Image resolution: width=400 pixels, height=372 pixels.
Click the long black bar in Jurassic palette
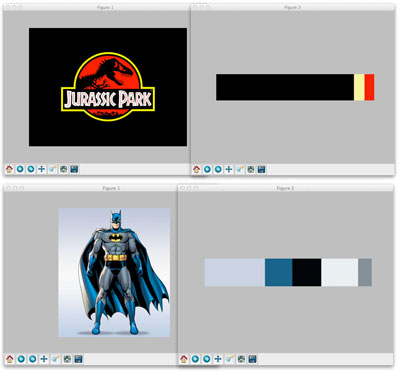click(x=285, y=87)
